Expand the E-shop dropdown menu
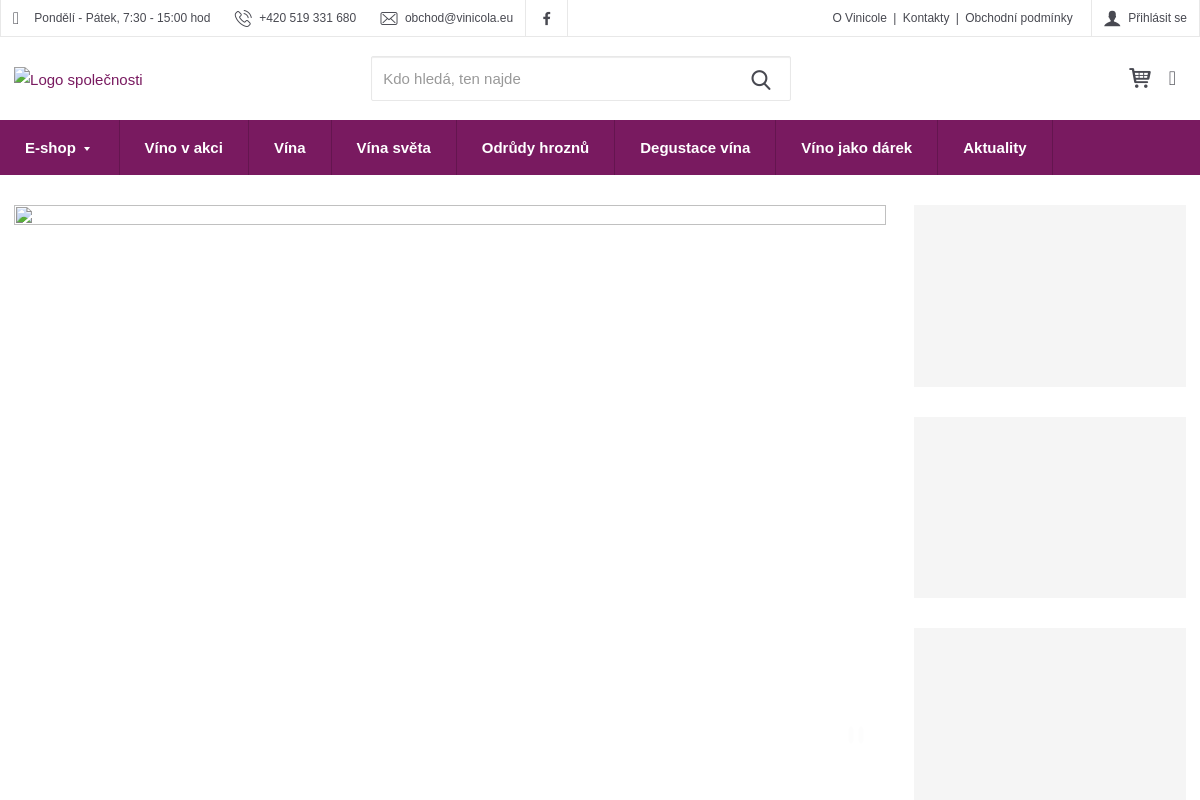Image resolution: width=1200 pixels, height=800 pixels. coord(59,148)
